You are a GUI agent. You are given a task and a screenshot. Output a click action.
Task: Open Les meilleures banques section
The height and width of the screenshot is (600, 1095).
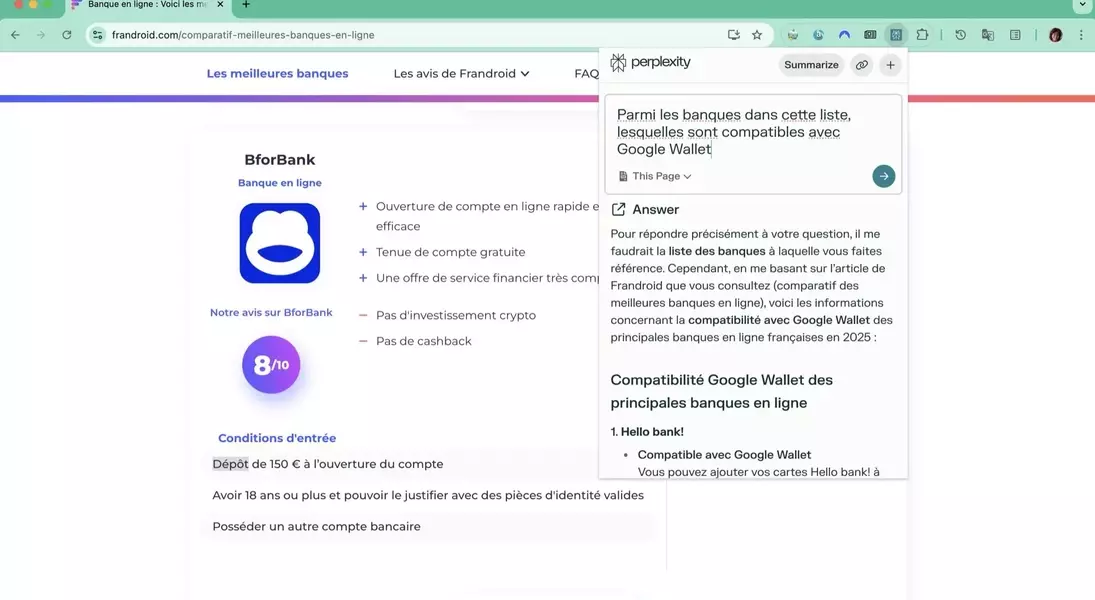tap(277, 73)
